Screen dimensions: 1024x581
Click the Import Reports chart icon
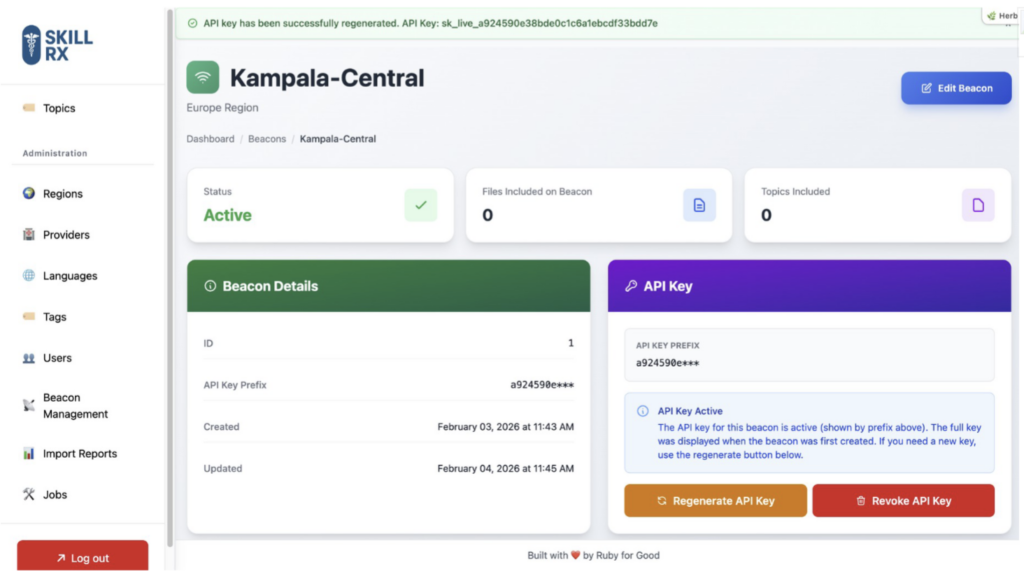pos(29,453)
